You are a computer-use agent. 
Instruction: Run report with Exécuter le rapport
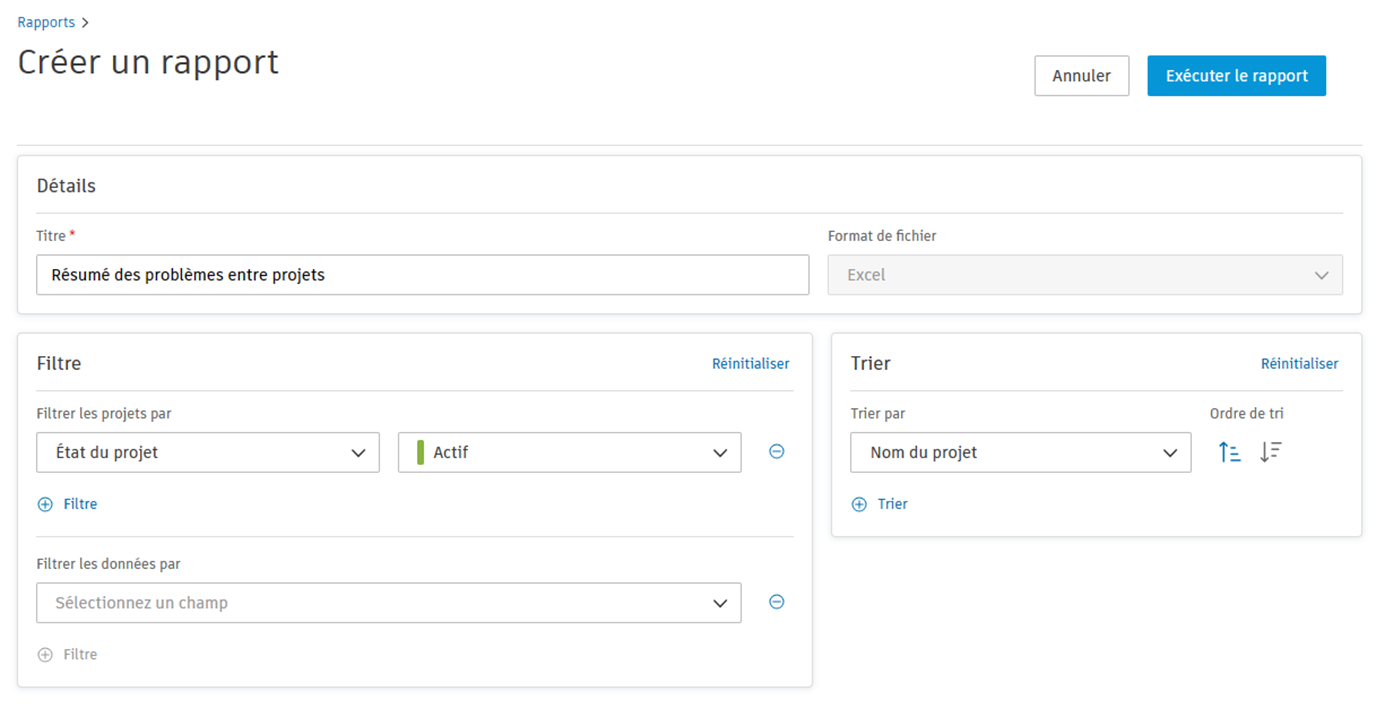coord(1236,76)
